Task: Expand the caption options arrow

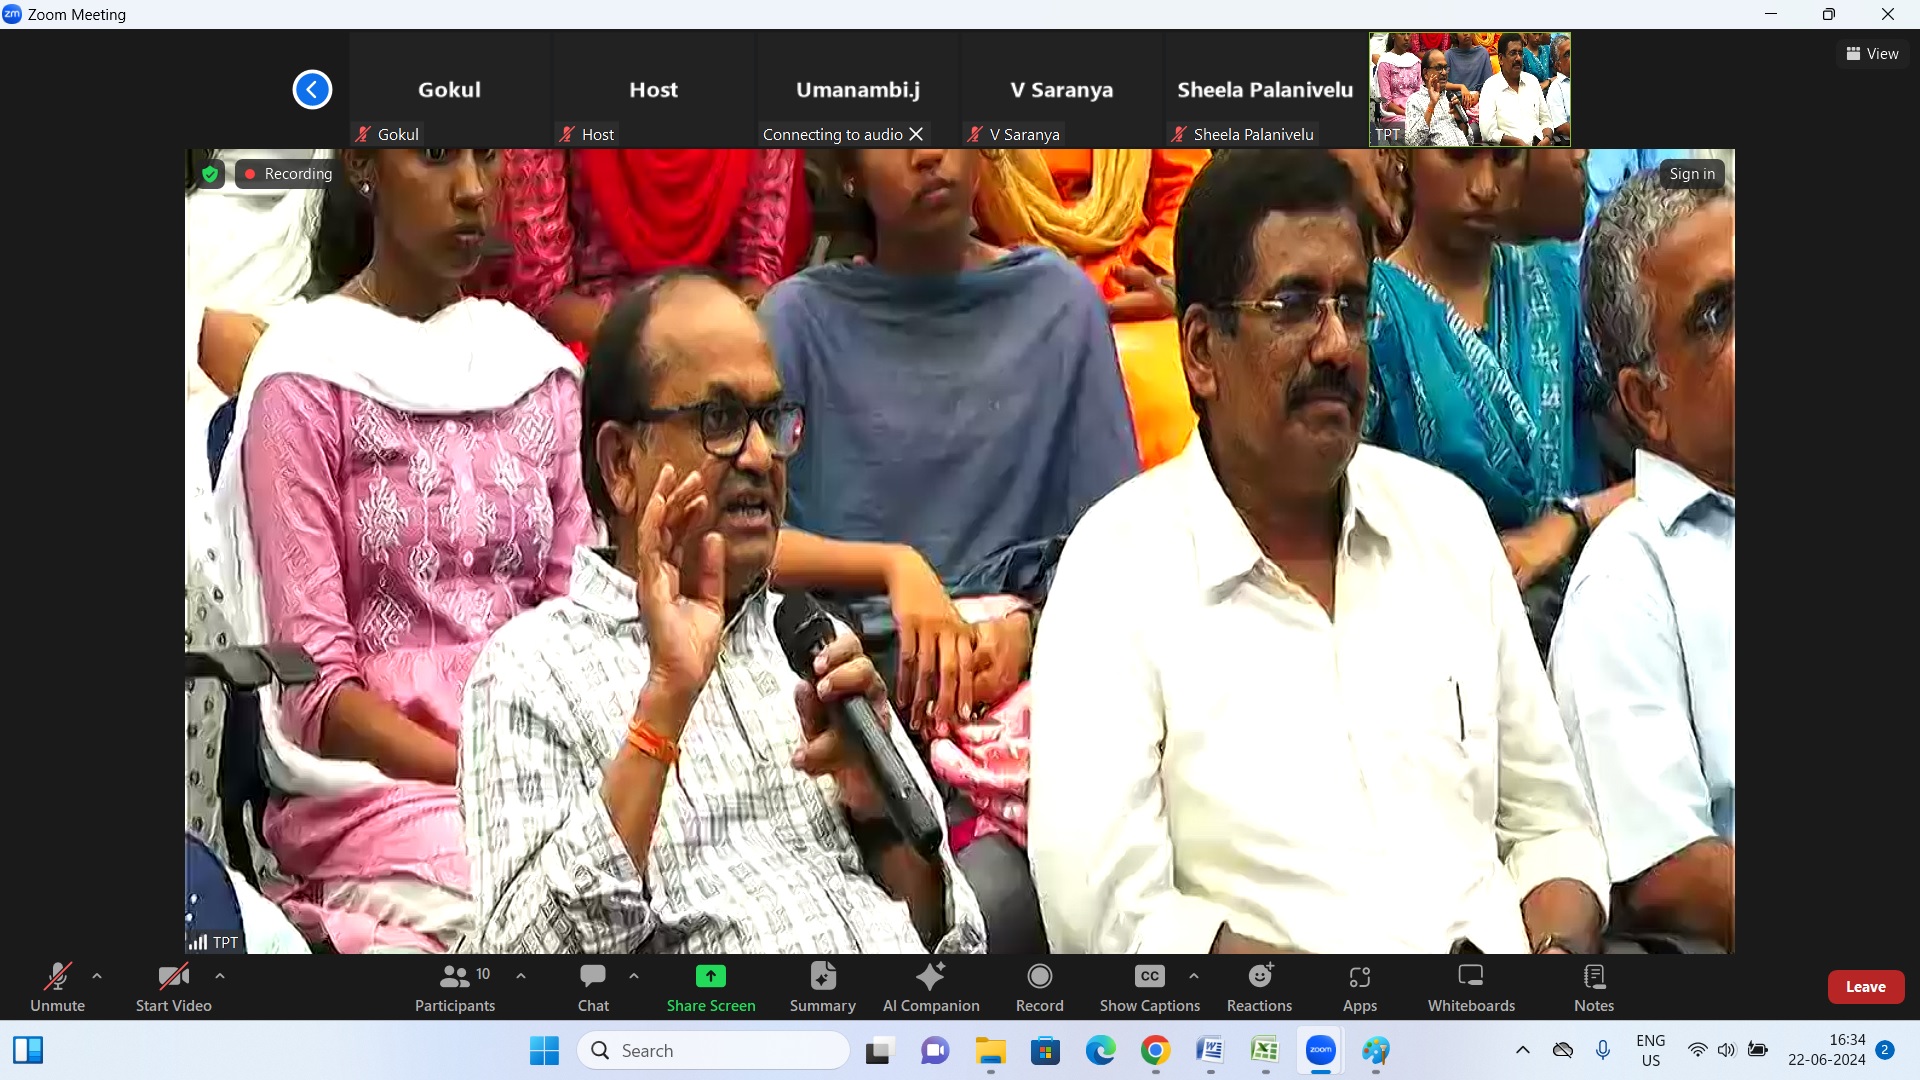Action: click(1194, 976)
